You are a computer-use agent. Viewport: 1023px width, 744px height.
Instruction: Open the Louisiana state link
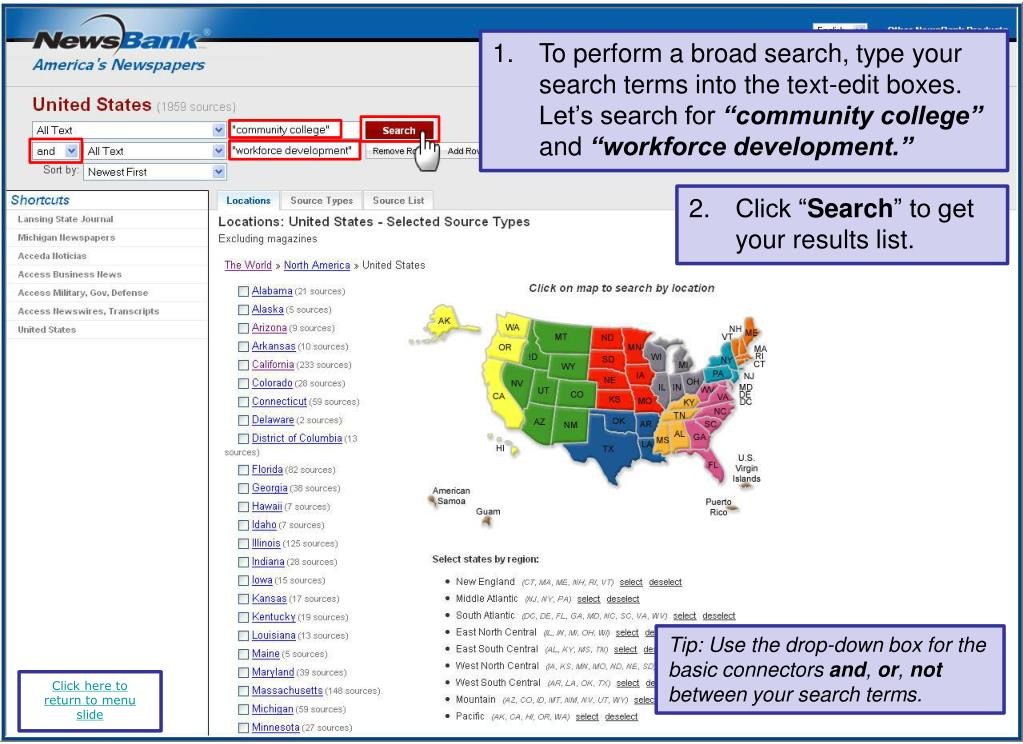click(274, 635)
